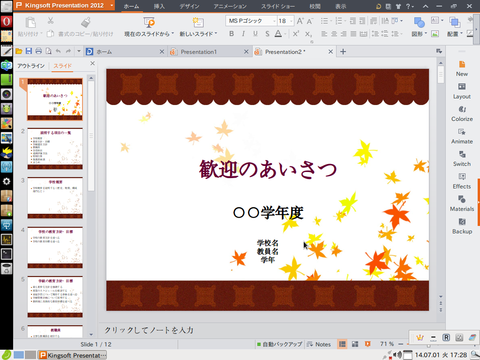Screen dimensions: 480x360
Task: Expand the 現在のスライドから dropdown
Action: pyautogui.click(x=173, y=34)
